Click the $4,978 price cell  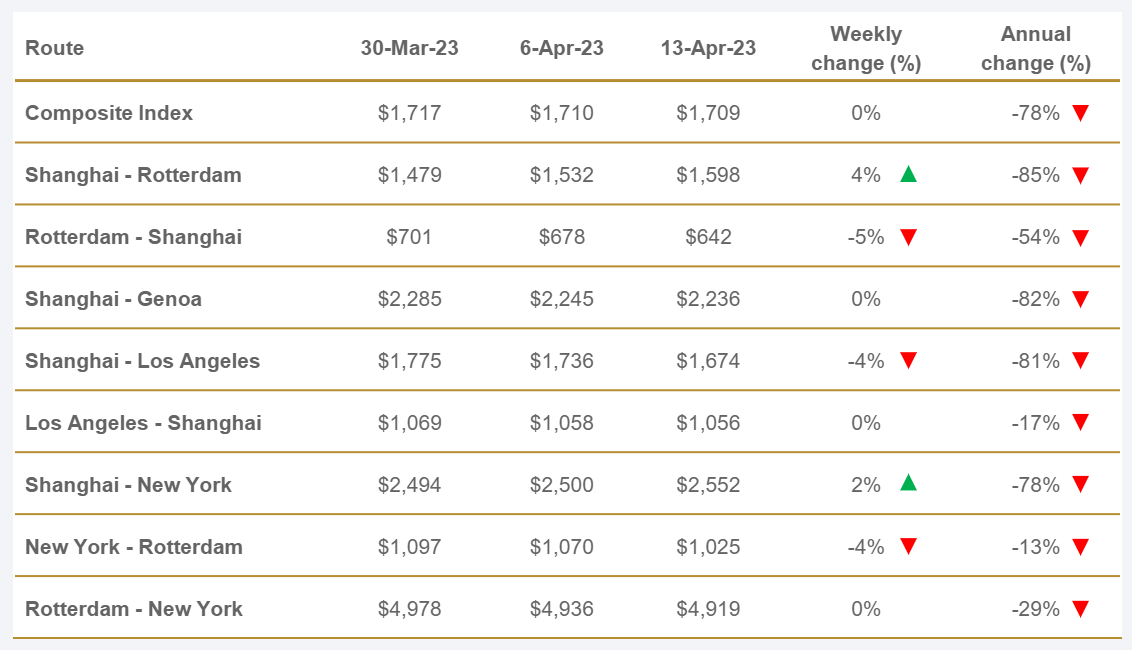(x=410, y=609)
